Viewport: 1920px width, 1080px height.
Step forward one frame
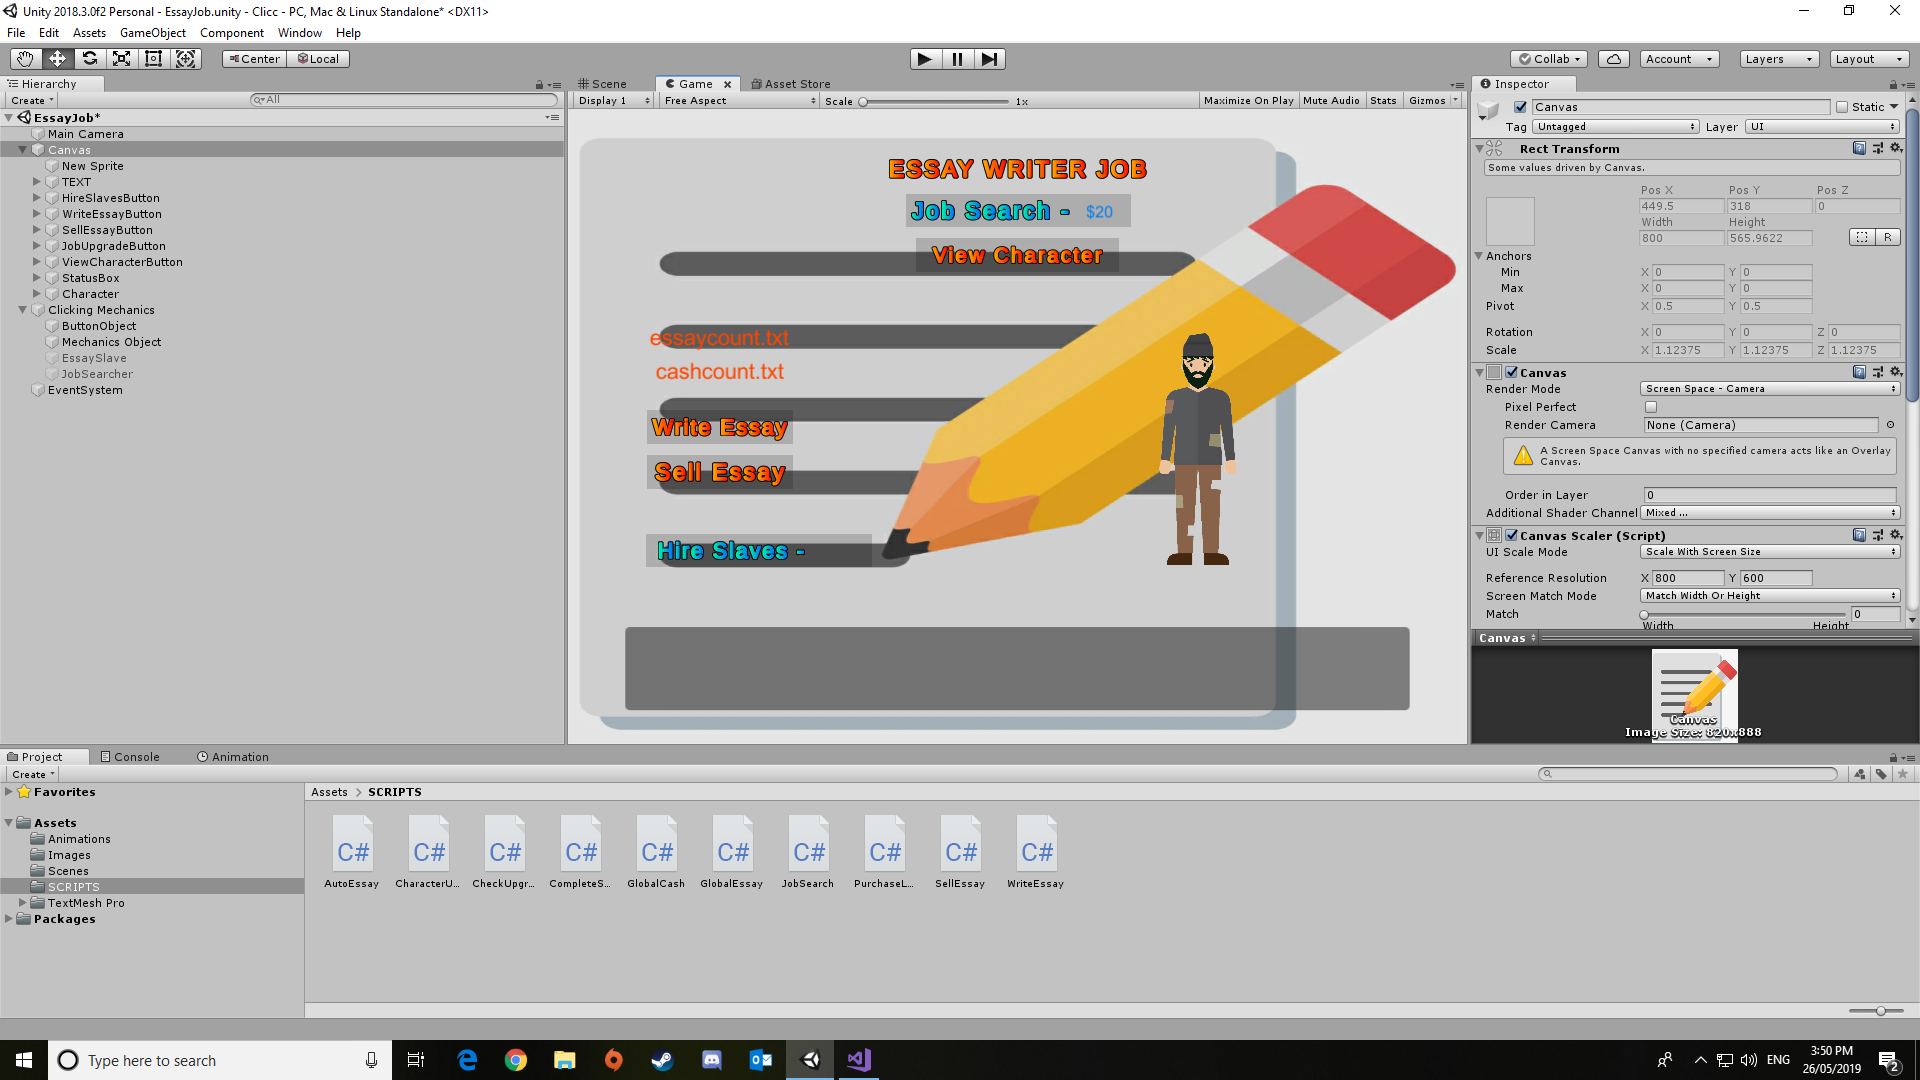pos(989,59)
